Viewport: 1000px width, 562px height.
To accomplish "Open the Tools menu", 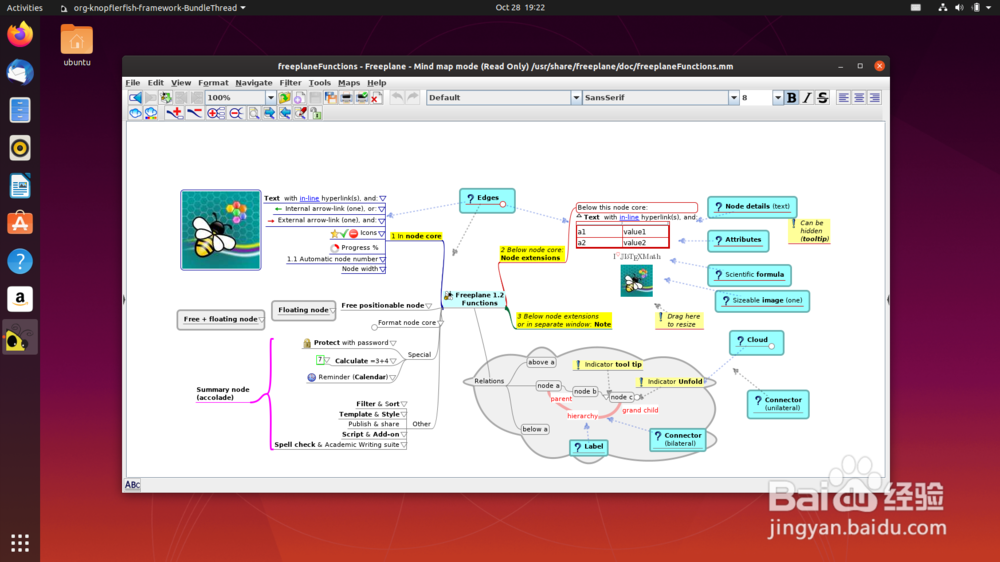I will click(x=320, y=83).
